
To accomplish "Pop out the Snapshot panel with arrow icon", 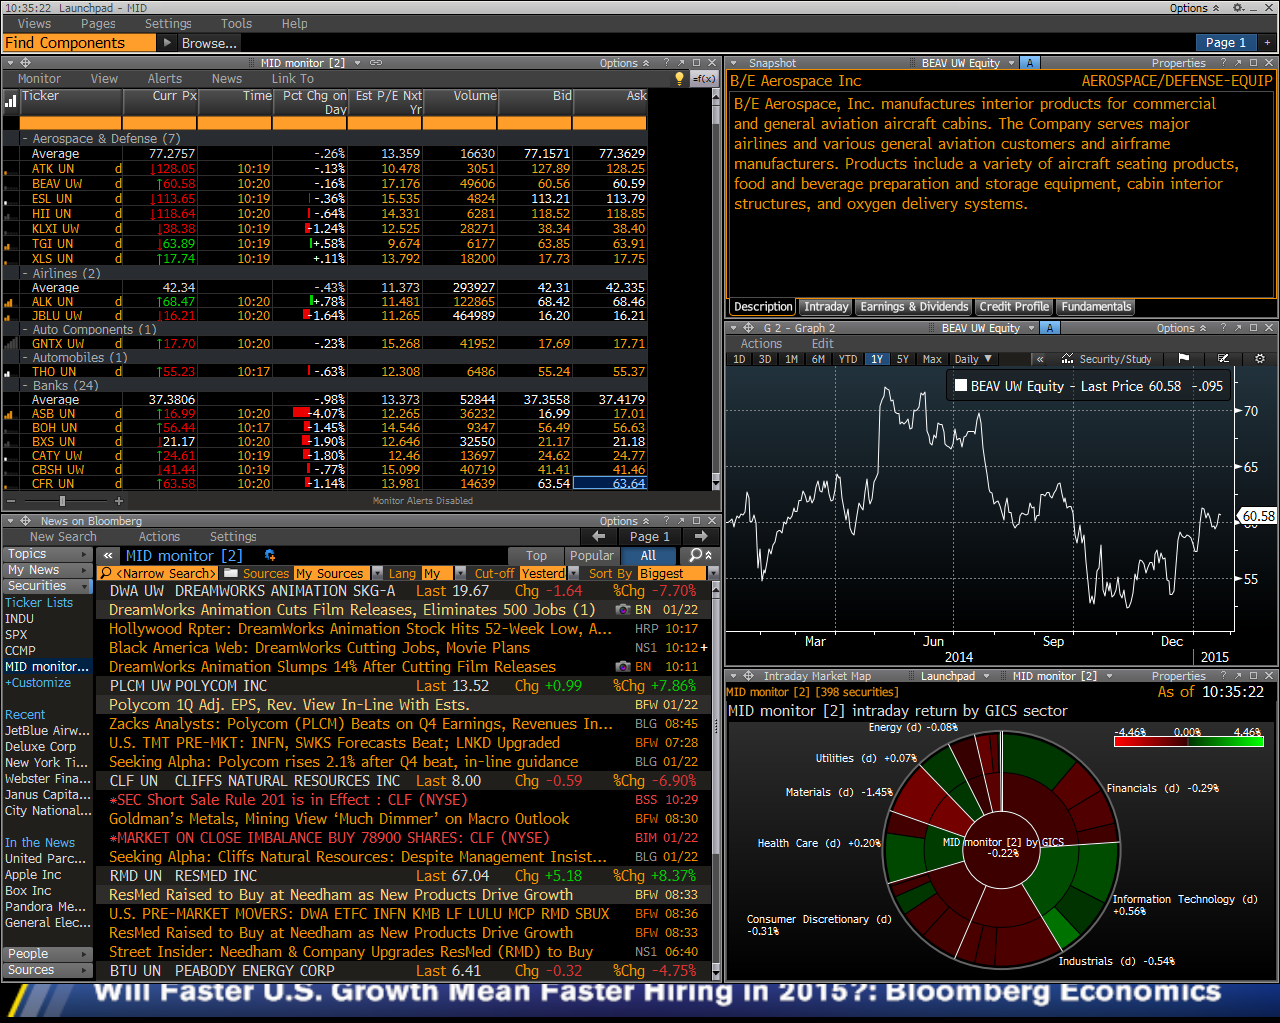I will [1238, 63].
